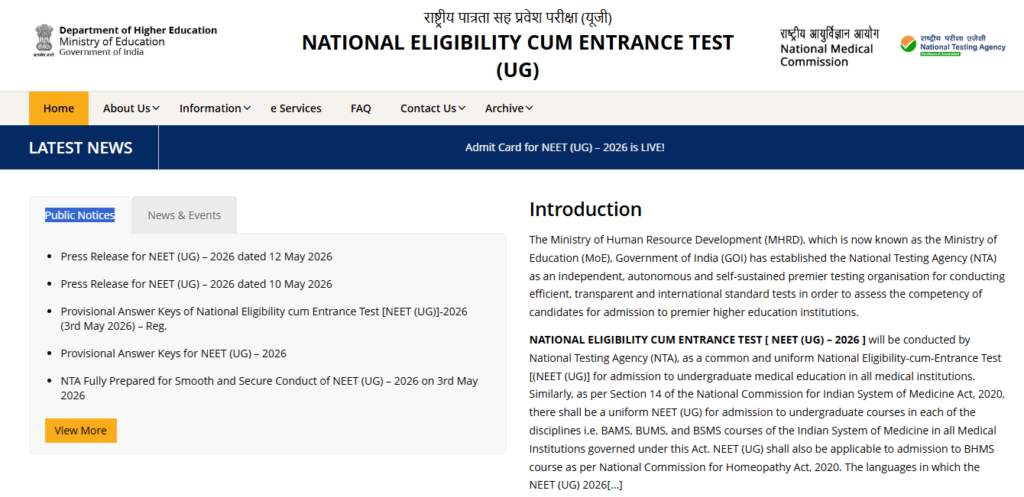The image size is (1024, 497).
Task: Click the View More button
Action: 81,430
